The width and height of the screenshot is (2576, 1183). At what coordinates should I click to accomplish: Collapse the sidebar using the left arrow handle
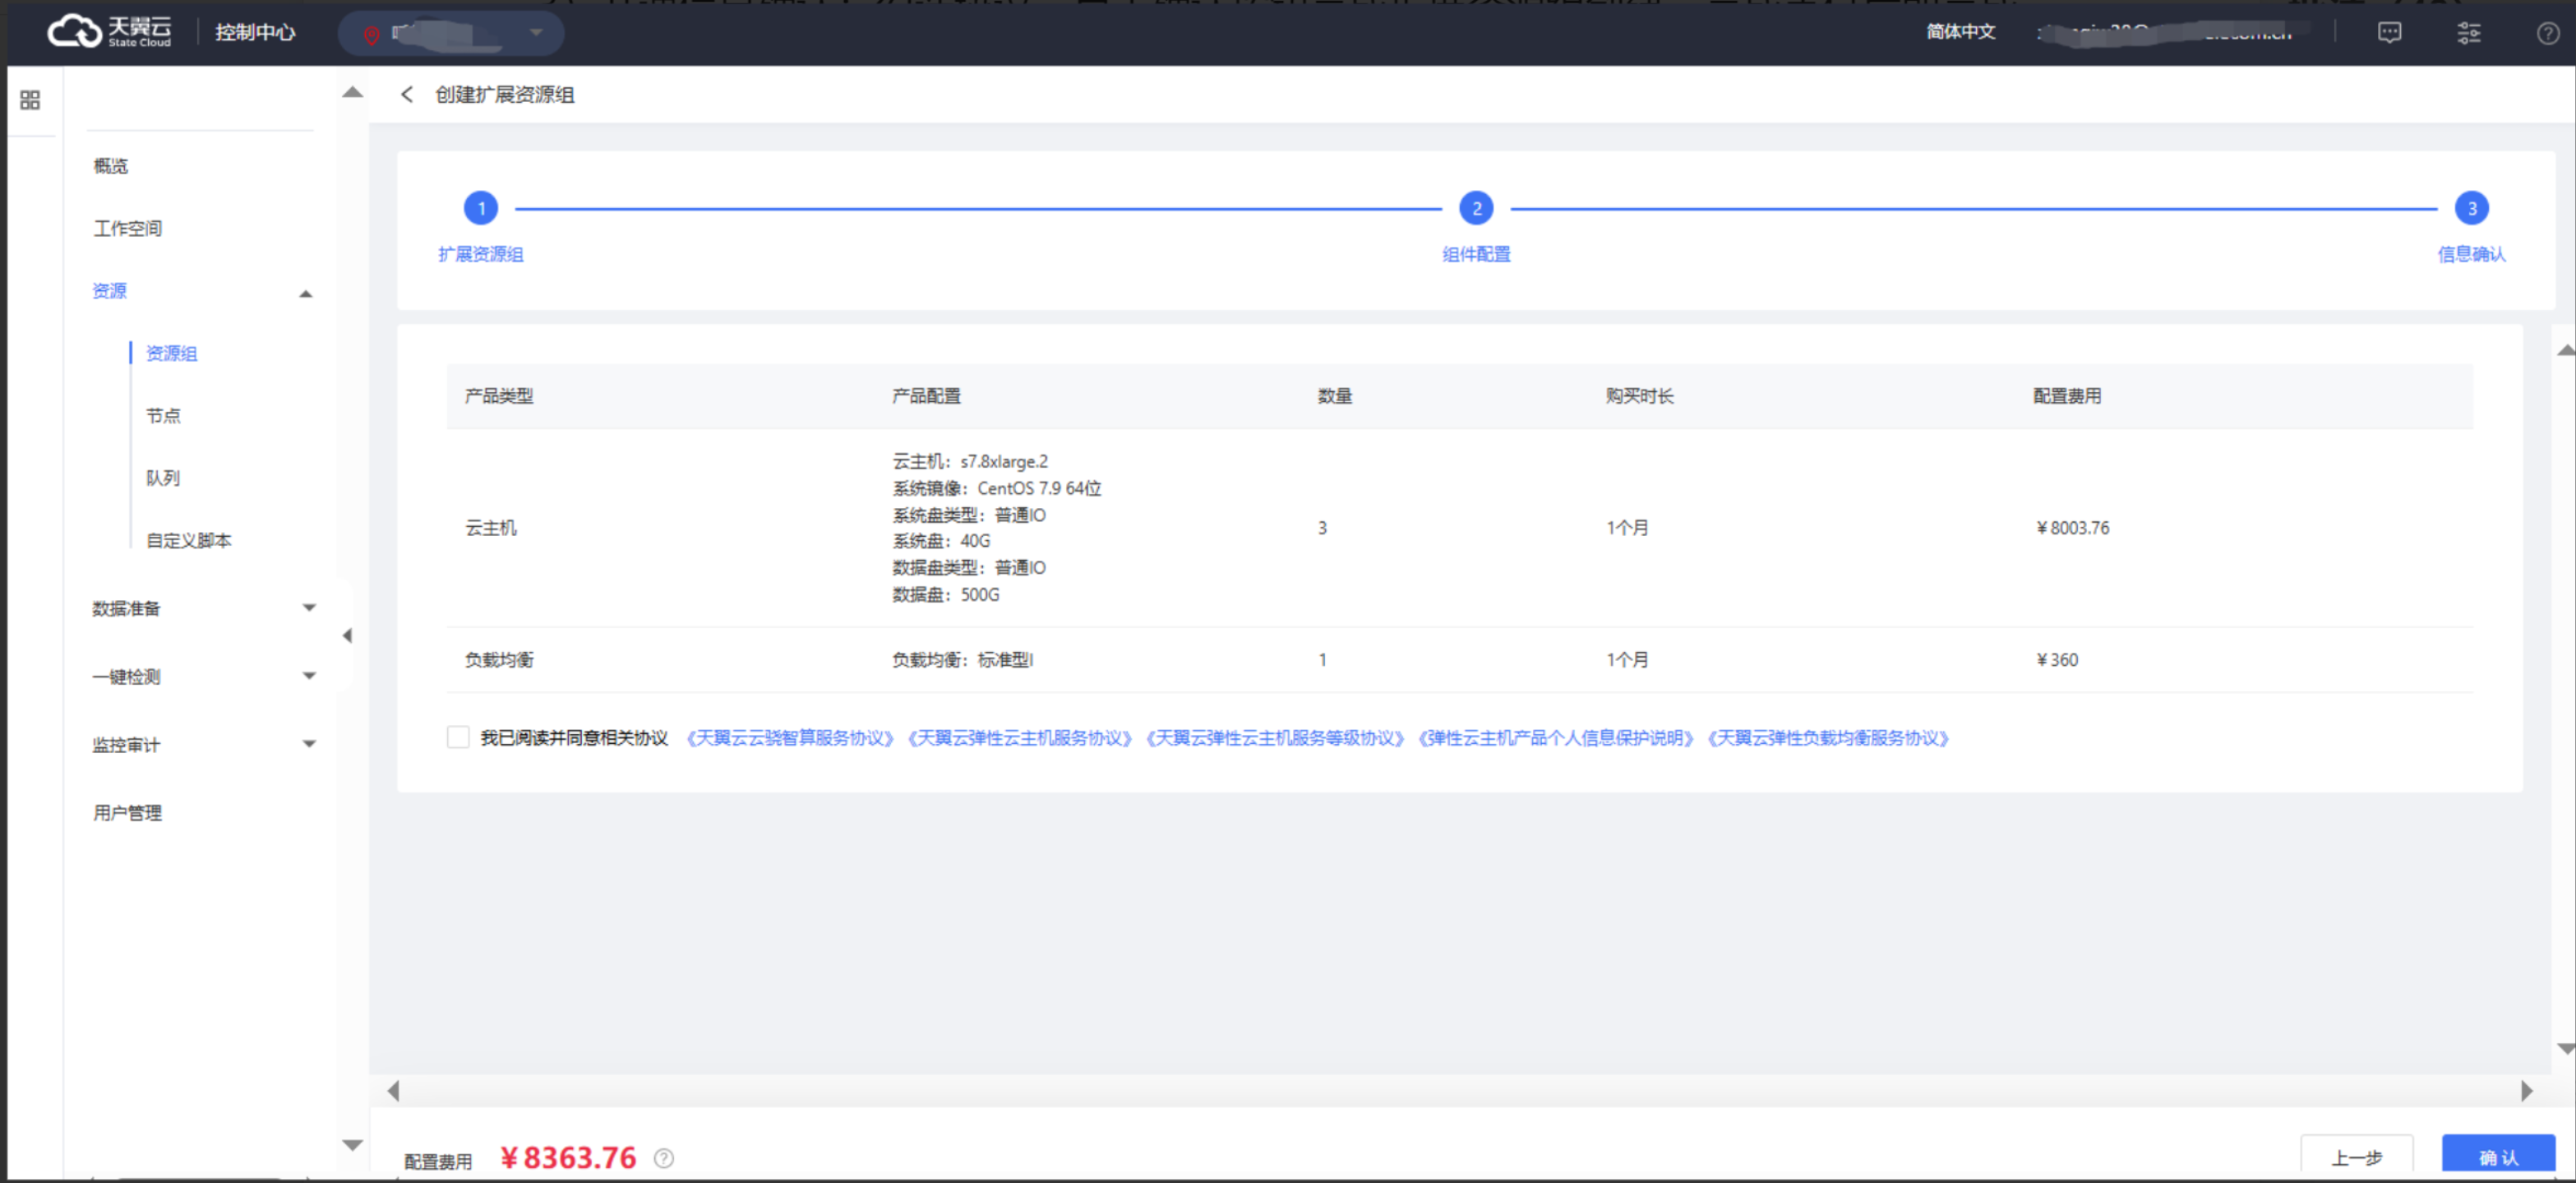click(x=347, y=635)
